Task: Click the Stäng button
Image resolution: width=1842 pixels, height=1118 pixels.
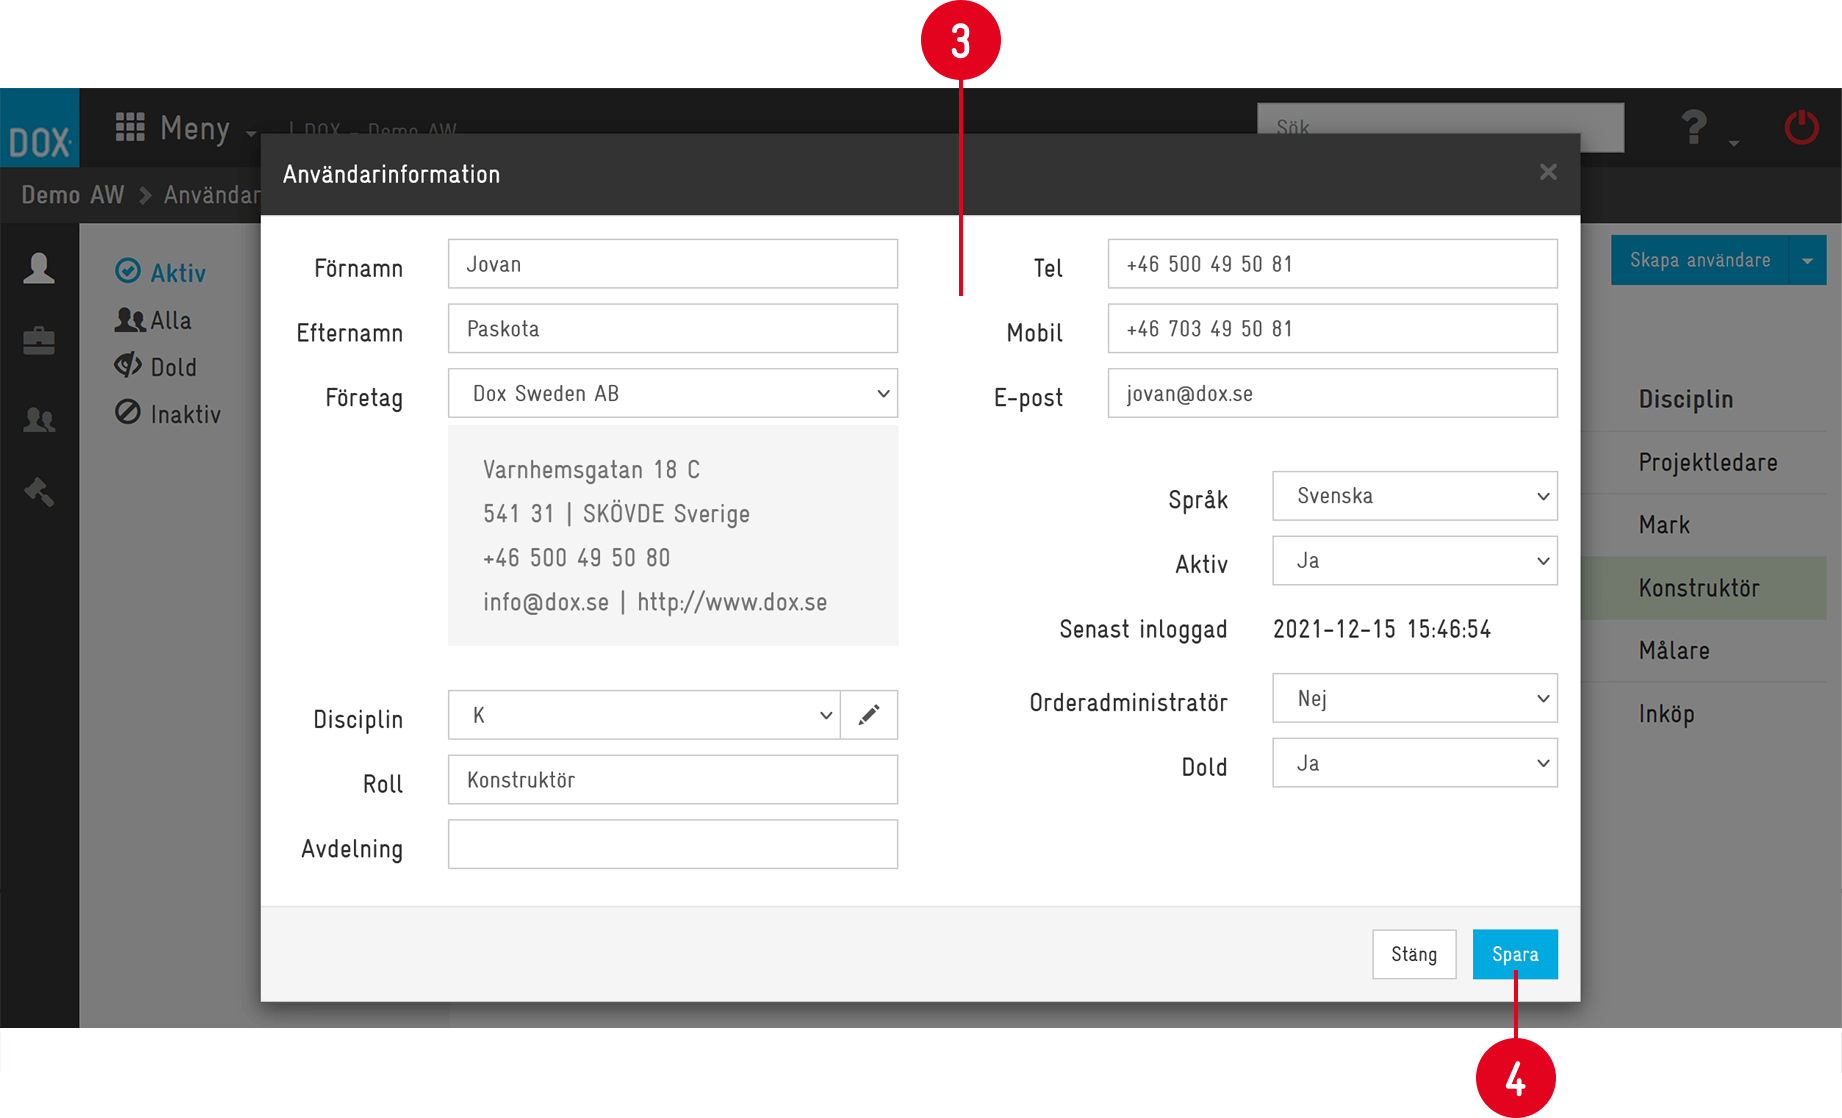Action: click(x=1414, y=954)
